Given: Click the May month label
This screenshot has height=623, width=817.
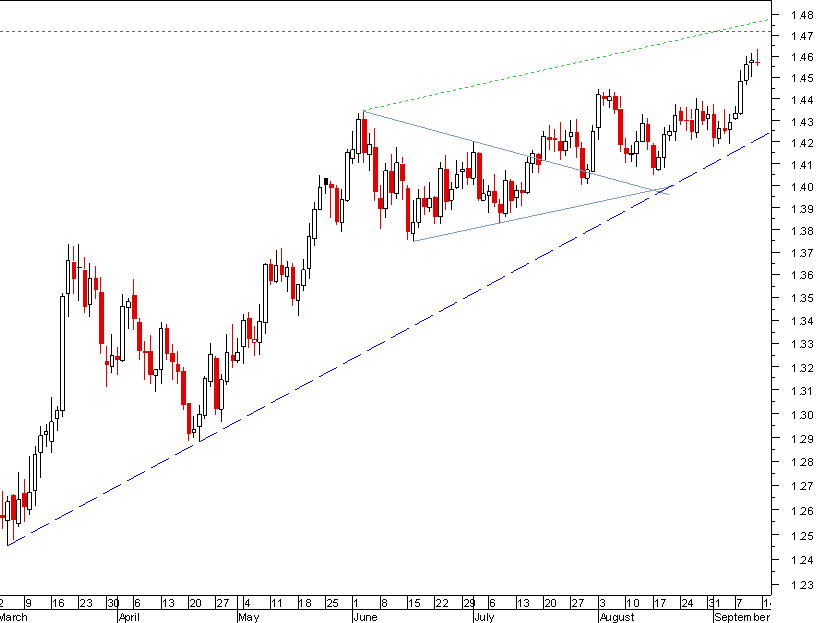Looking at the screenshot, I should pyautogui.click(x=249, y=617).
